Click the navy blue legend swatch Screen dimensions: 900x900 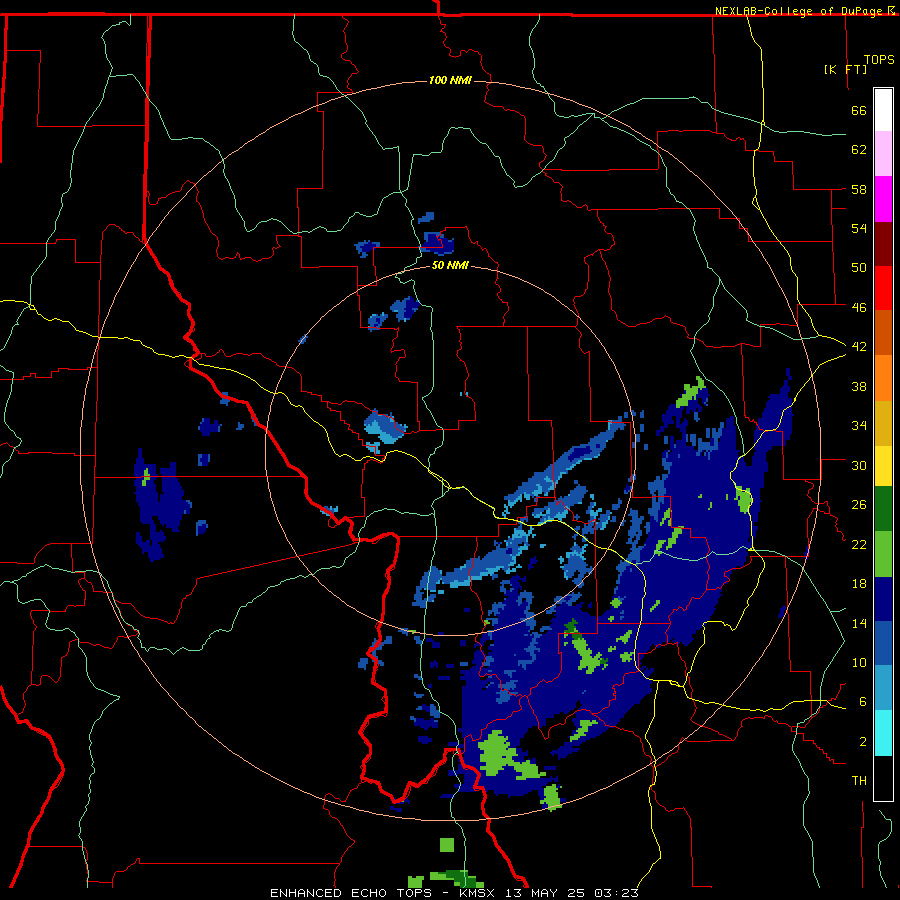point(883,599)
